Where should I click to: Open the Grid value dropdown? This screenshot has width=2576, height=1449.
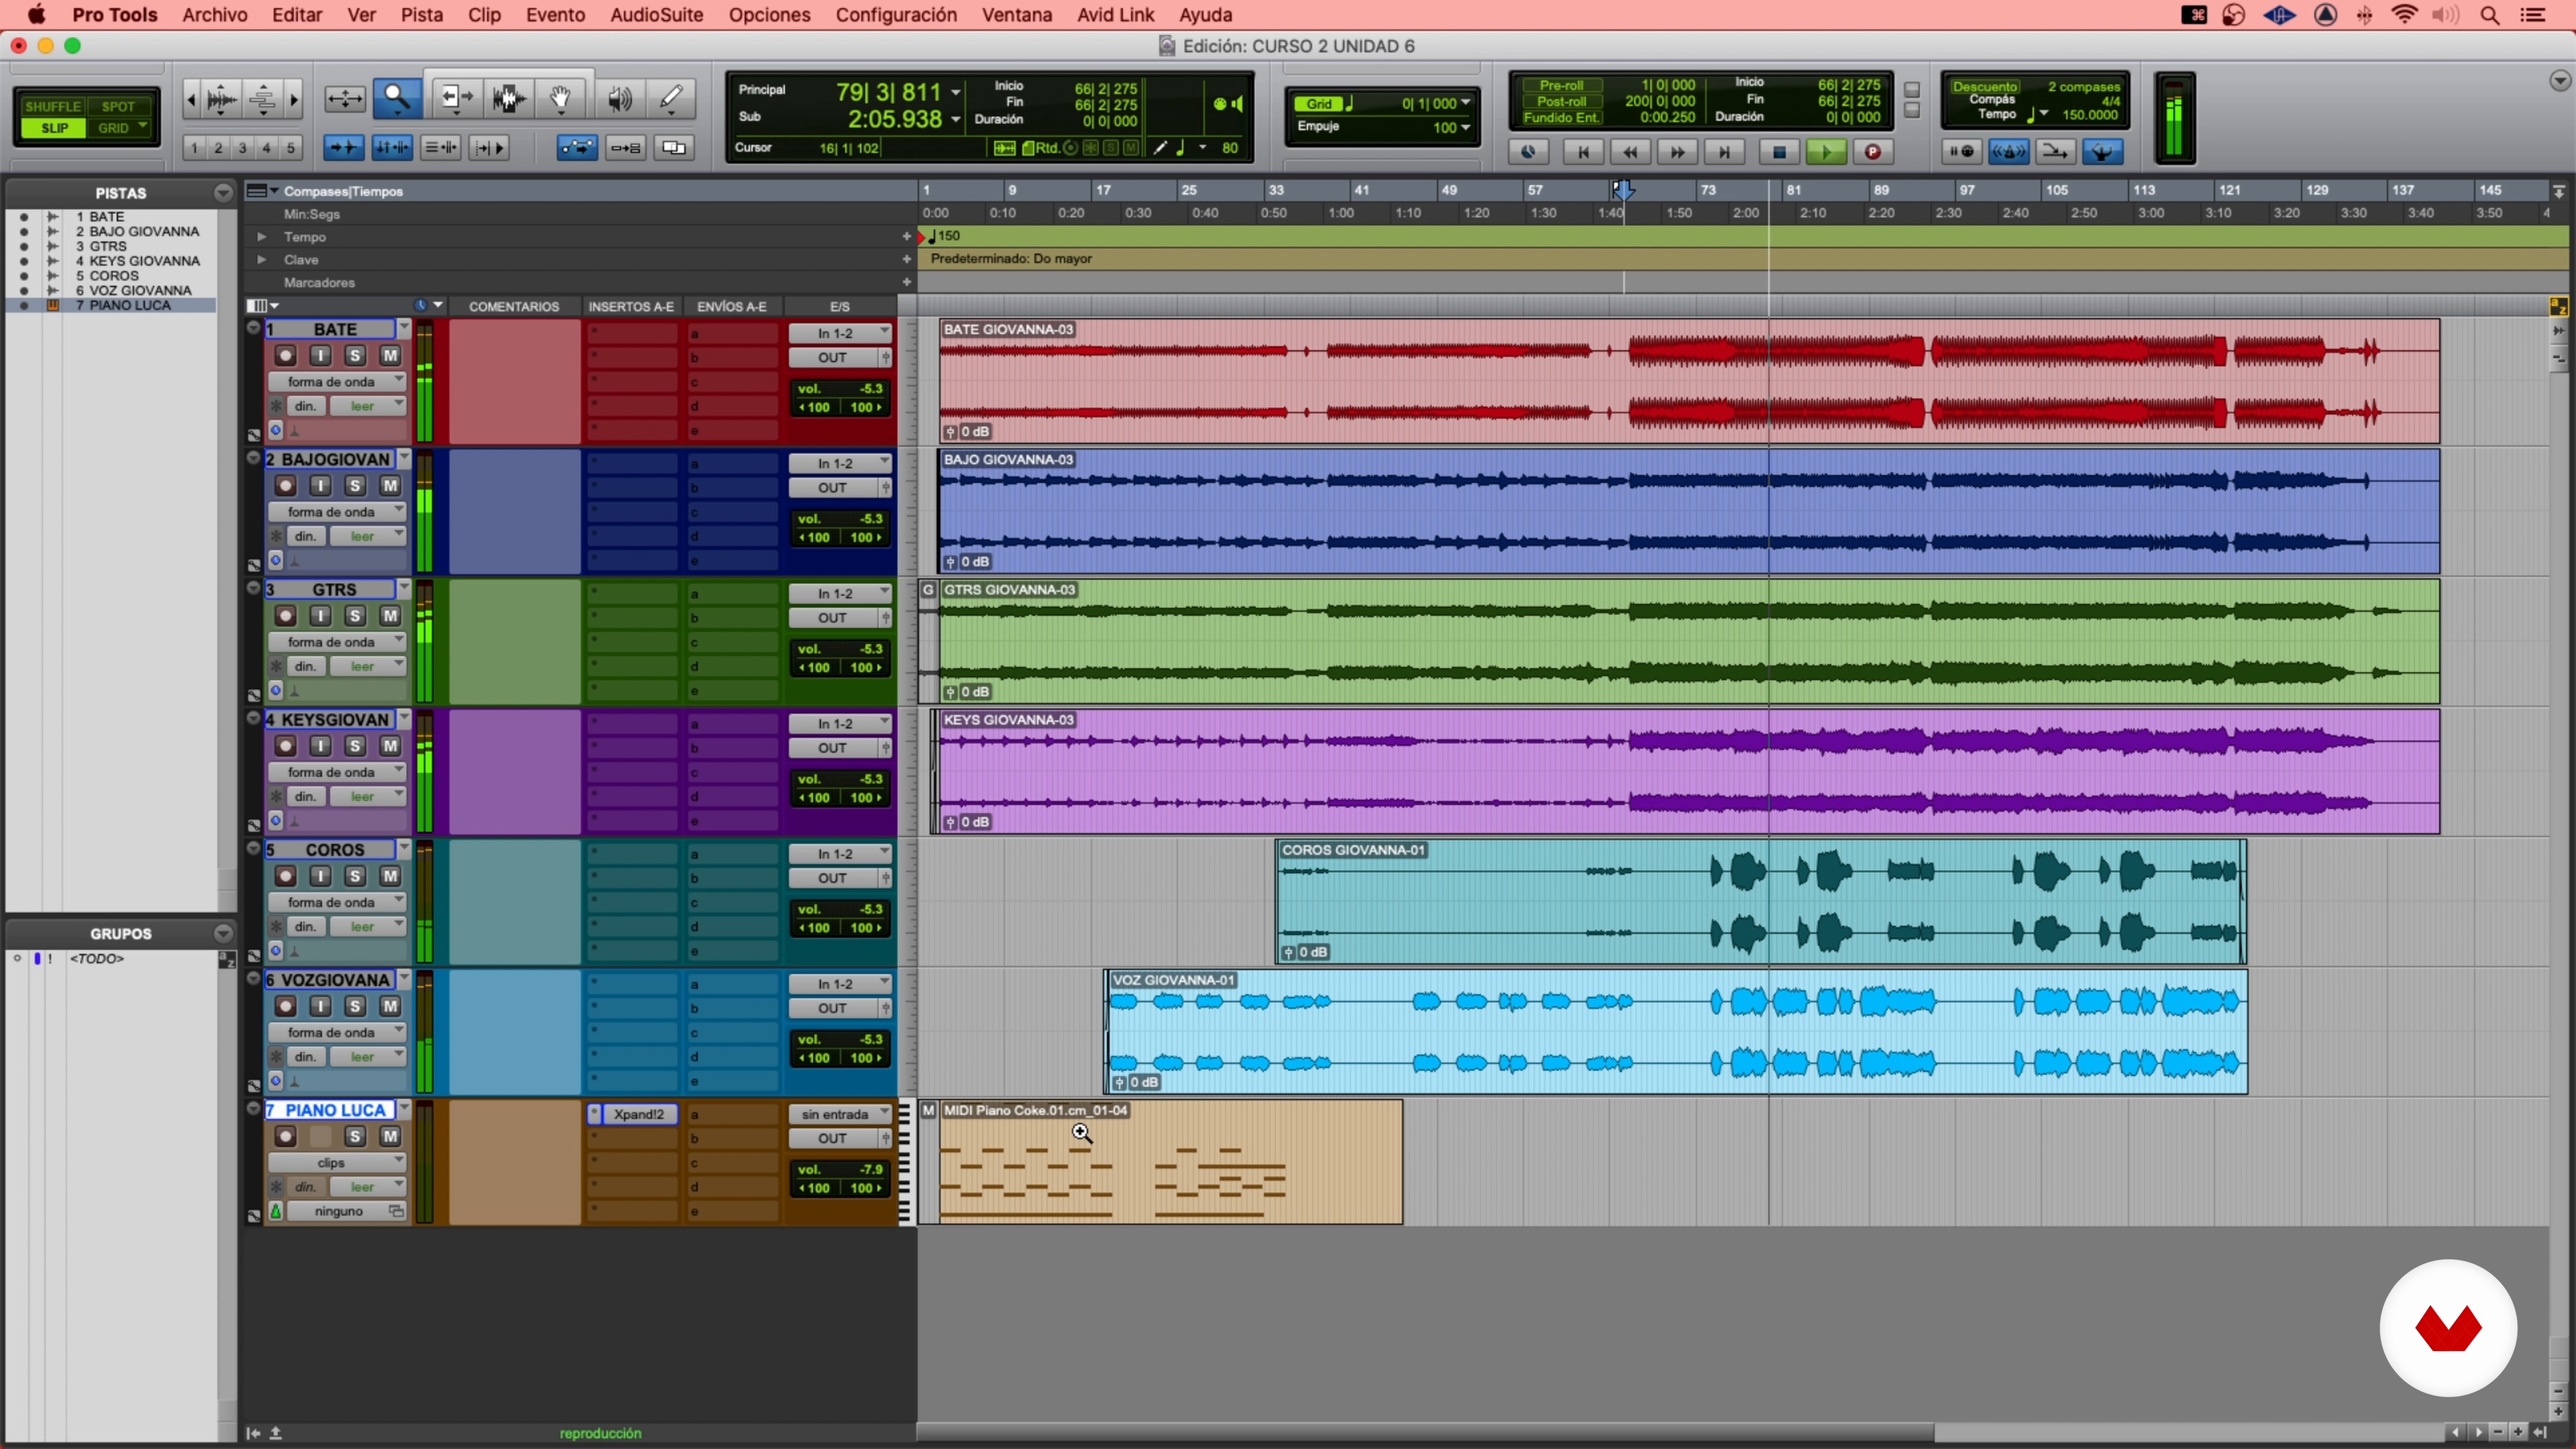click(1466, 103)
